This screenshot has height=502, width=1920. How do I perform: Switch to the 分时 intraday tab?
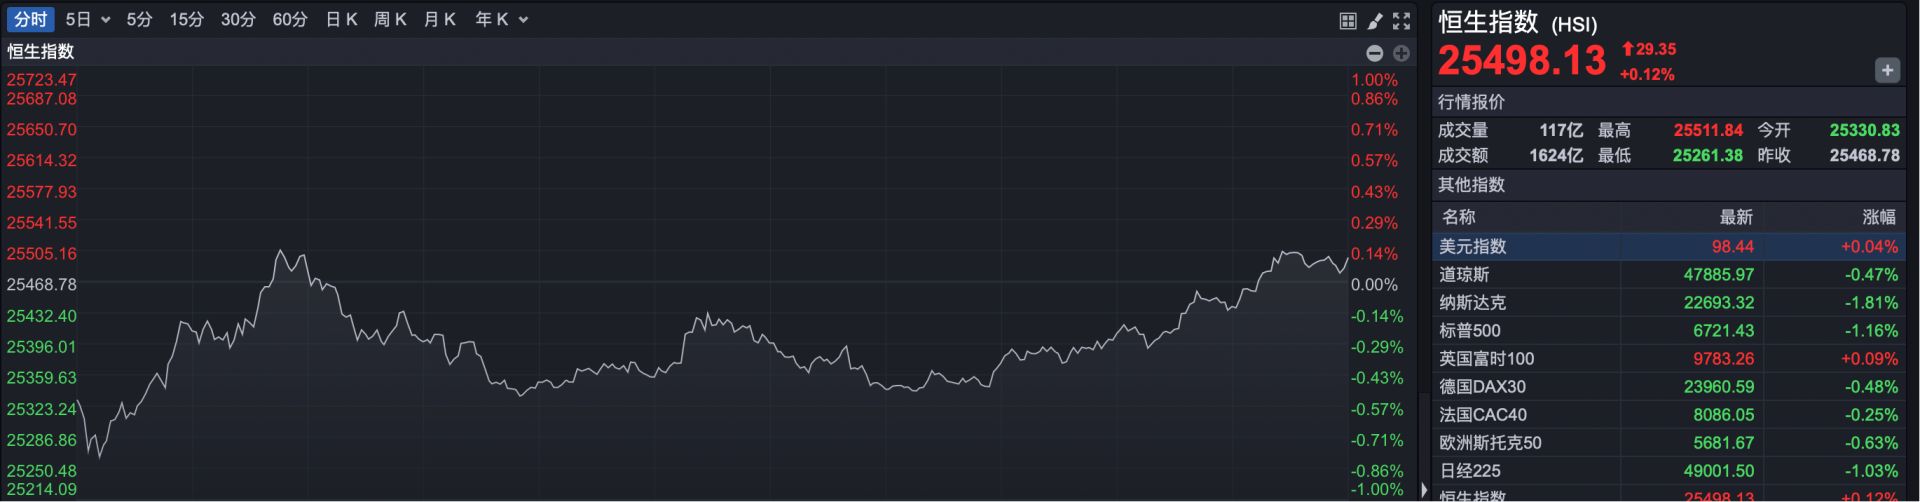pos(30,19)
